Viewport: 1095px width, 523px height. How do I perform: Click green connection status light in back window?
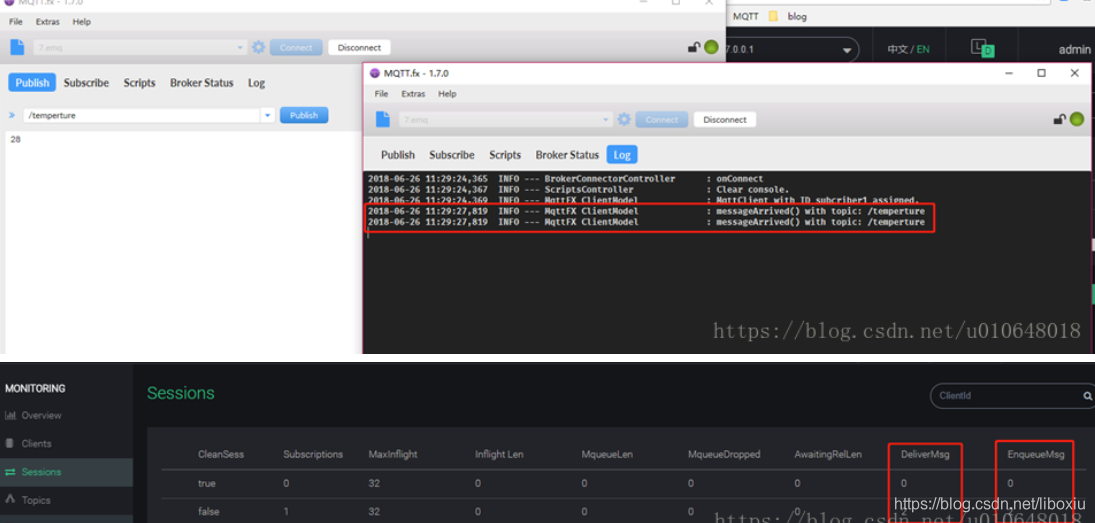coord(711,47)
